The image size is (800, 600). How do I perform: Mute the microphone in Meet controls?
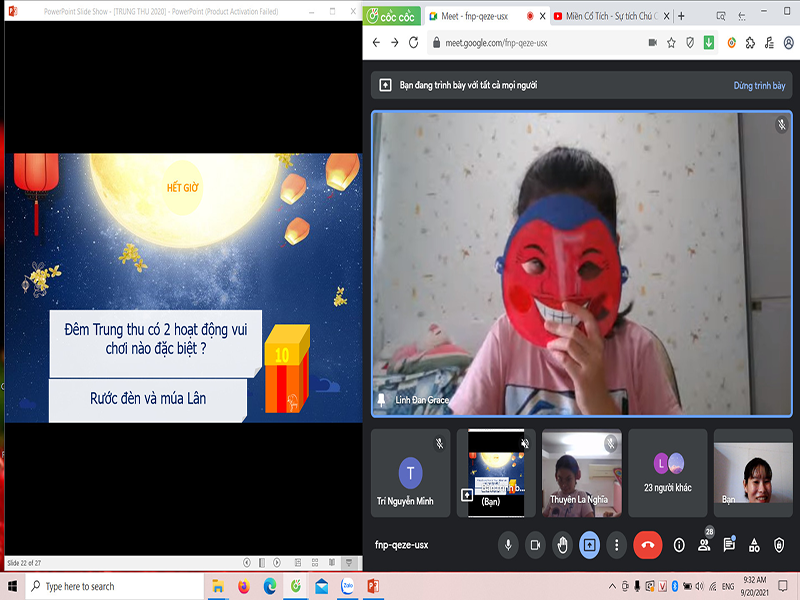508,544
